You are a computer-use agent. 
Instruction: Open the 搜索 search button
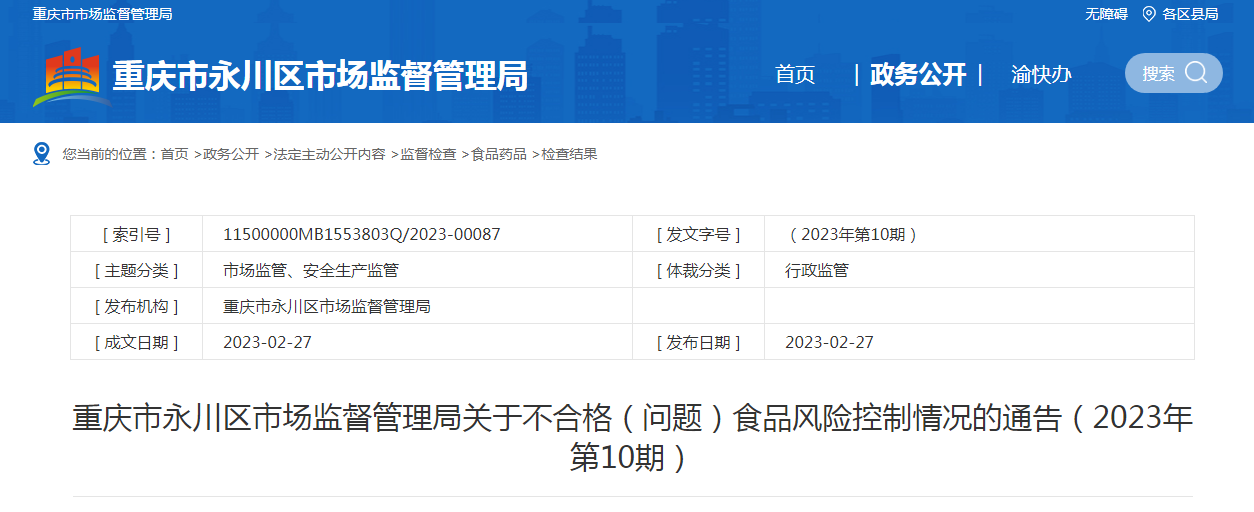[x=1173, y=73]
